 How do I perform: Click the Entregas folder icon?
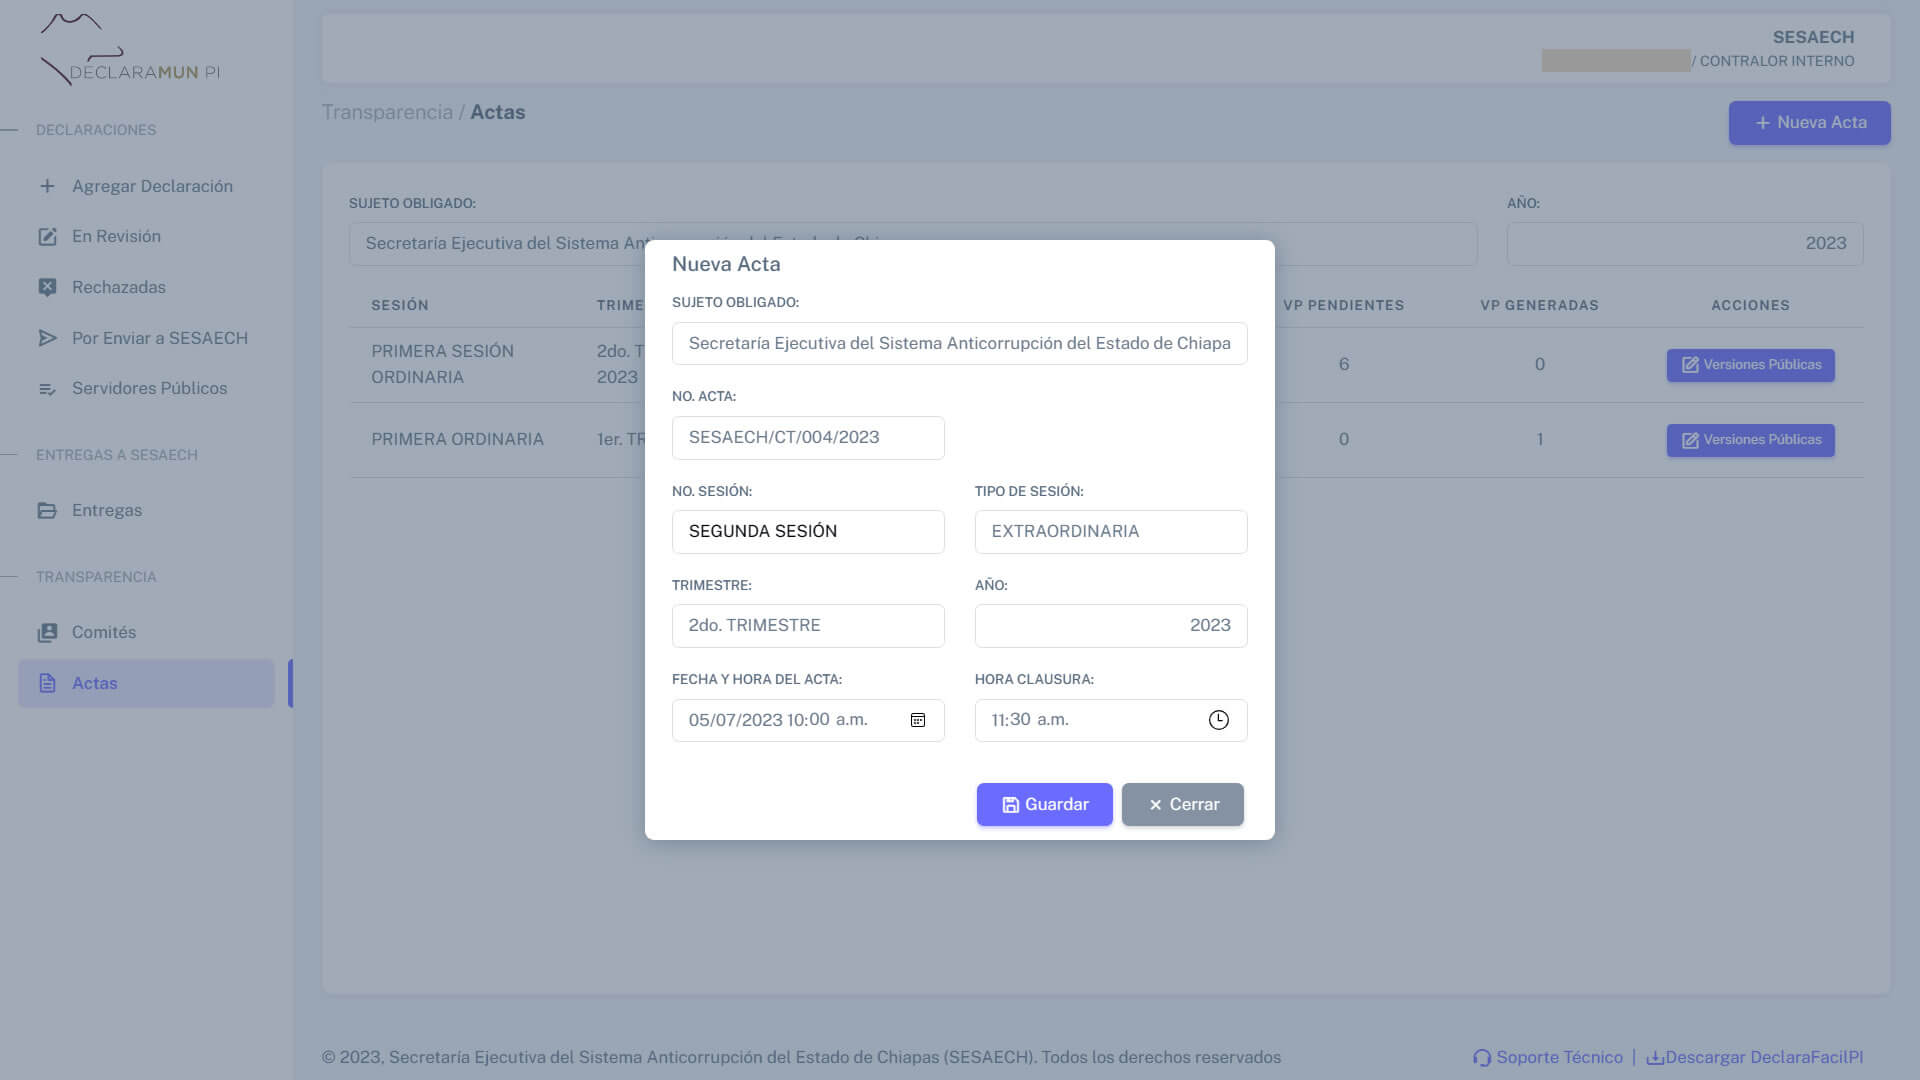point(47,511)
